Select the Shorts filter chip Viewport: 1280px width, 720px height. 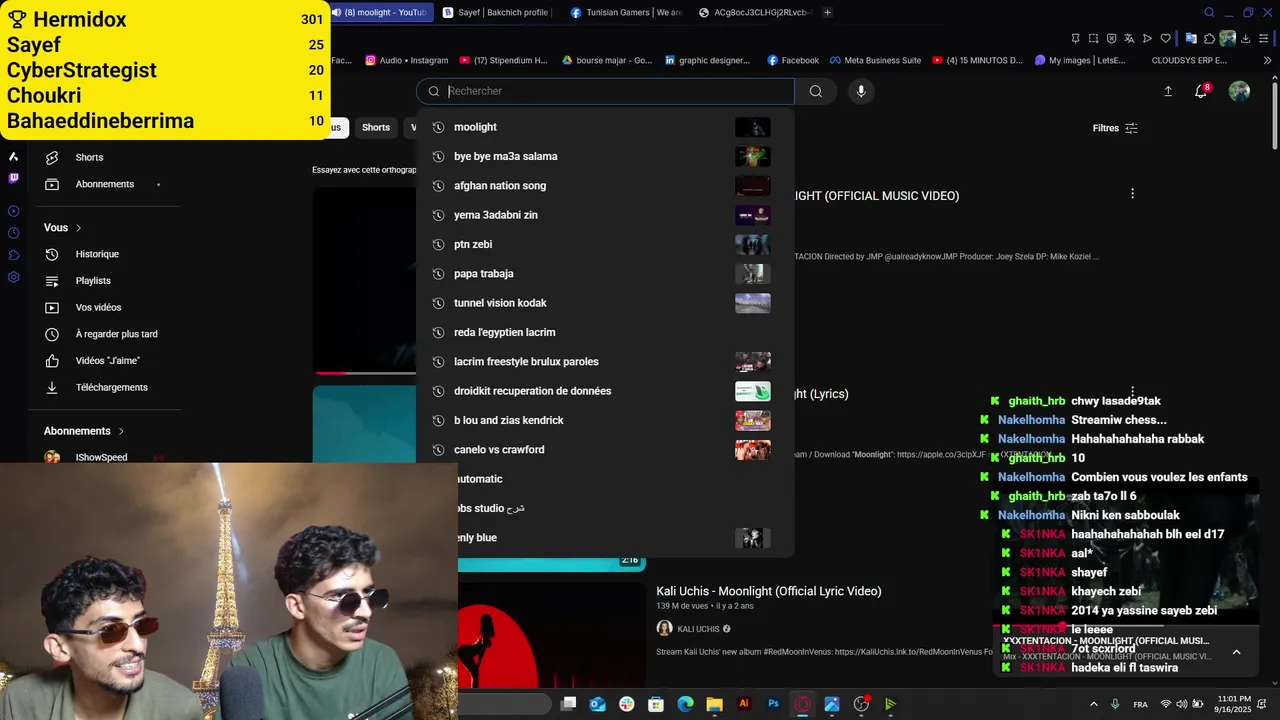[376, 128]
